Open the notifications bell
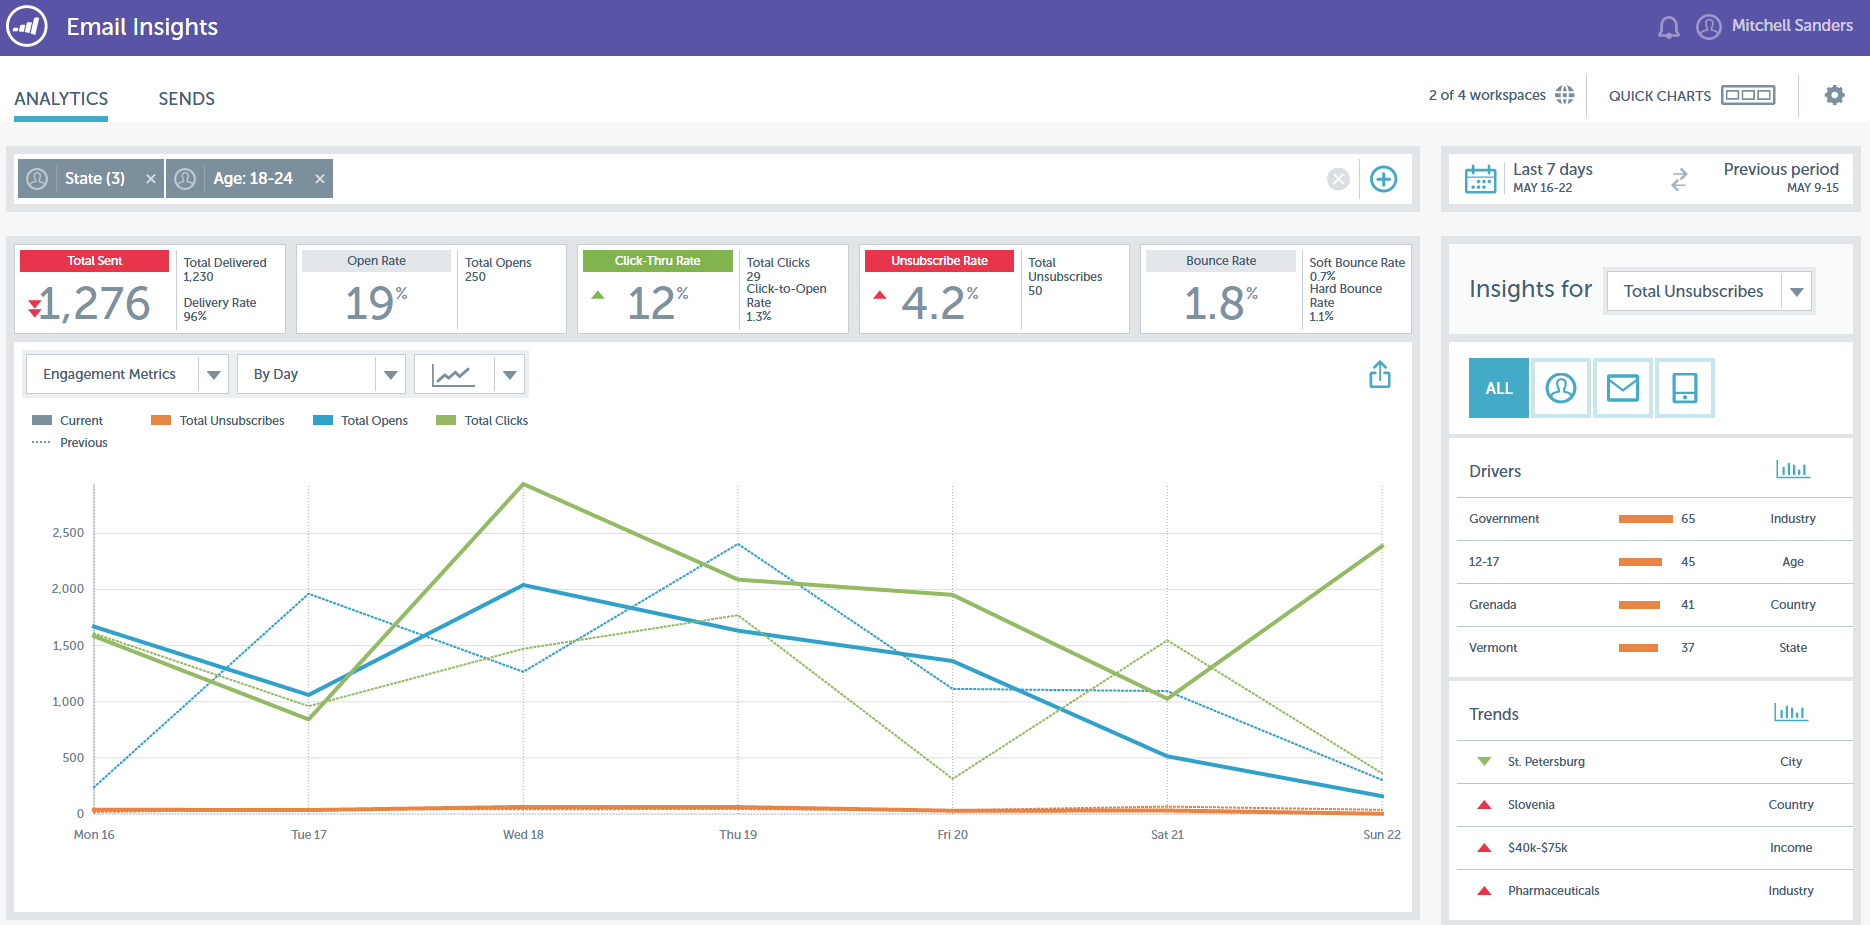Image resolution: width=1870 pixels, height=925 pixels. 1669,27
